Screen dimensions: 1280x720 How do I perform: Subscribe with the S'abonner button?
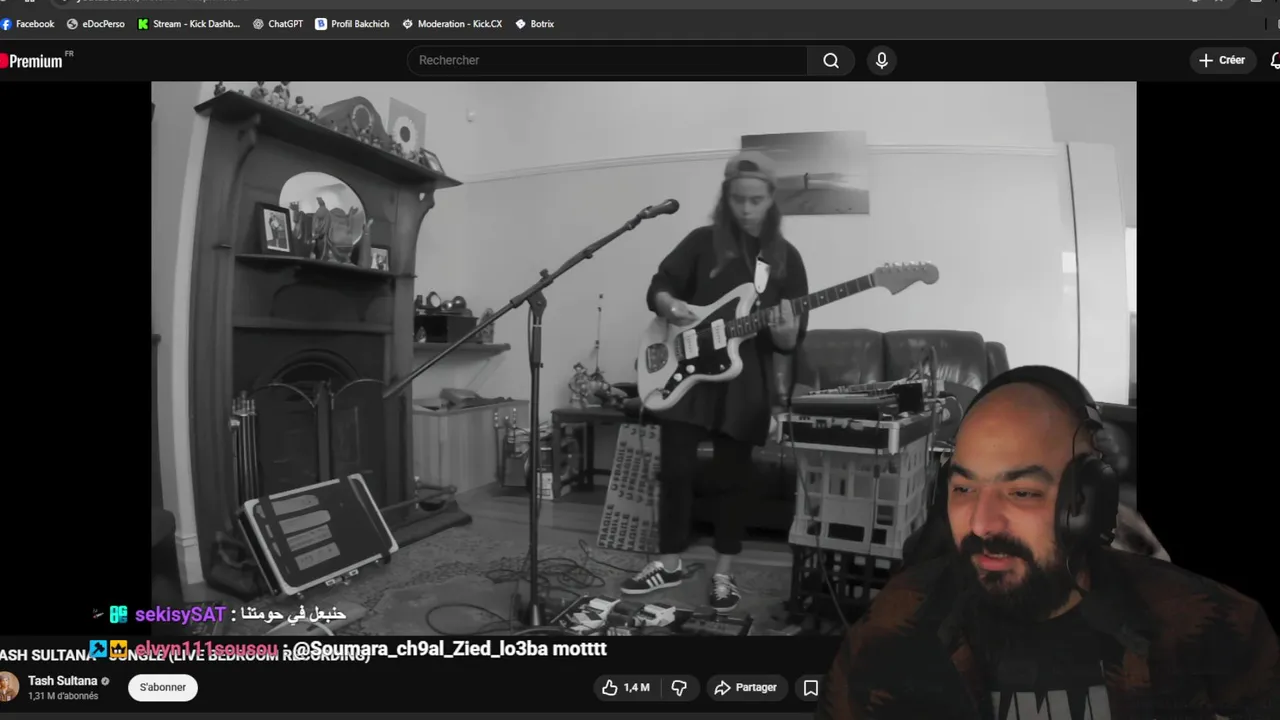pyautogui.click(x=163, y=687)
